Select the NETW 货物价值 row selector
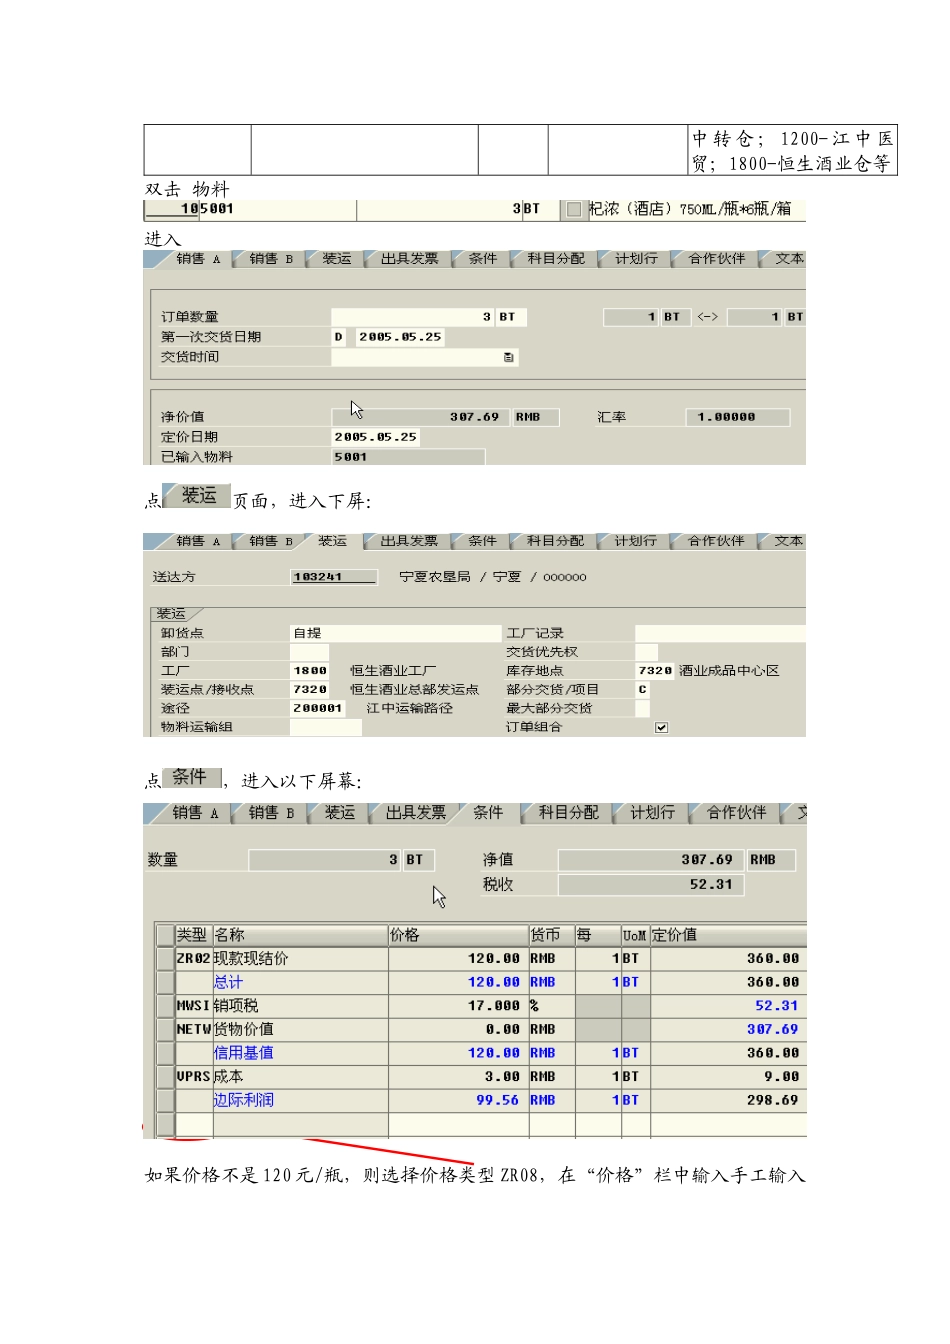The height and width of the screenshot is (1344, 950). tap(166, 1029)
